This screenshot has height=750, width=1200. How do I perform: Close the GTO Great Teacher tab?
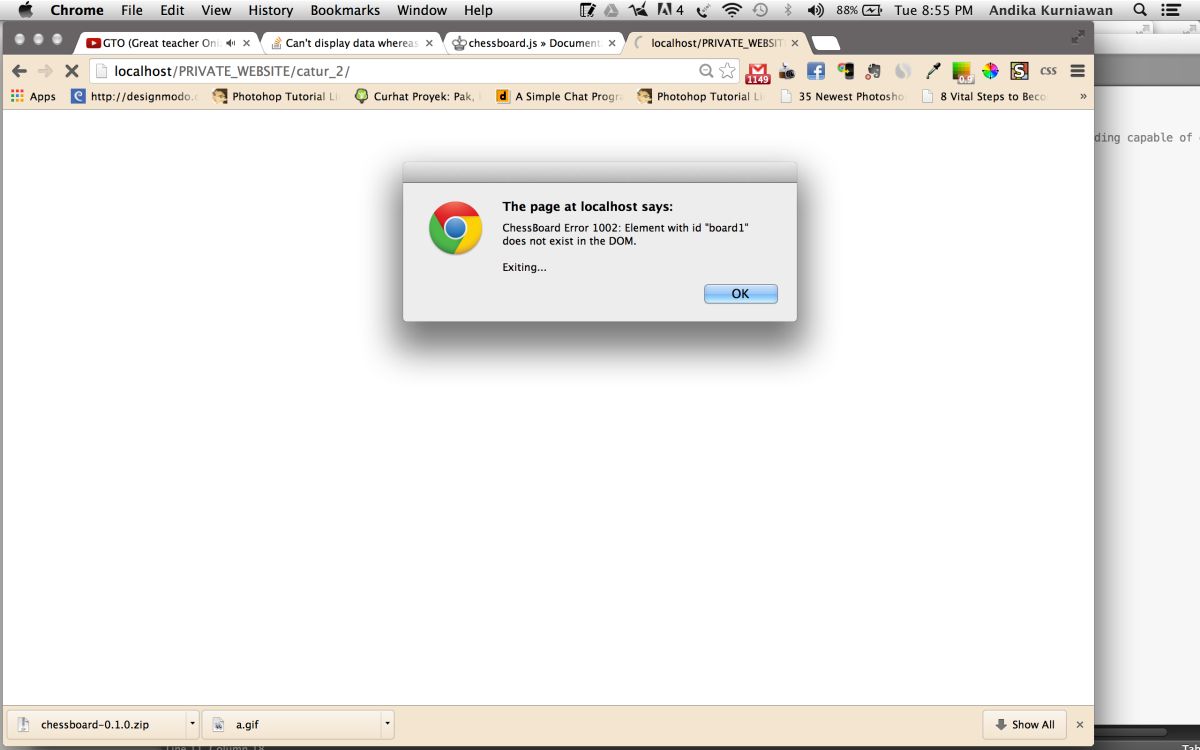click(x=246, y=43)
